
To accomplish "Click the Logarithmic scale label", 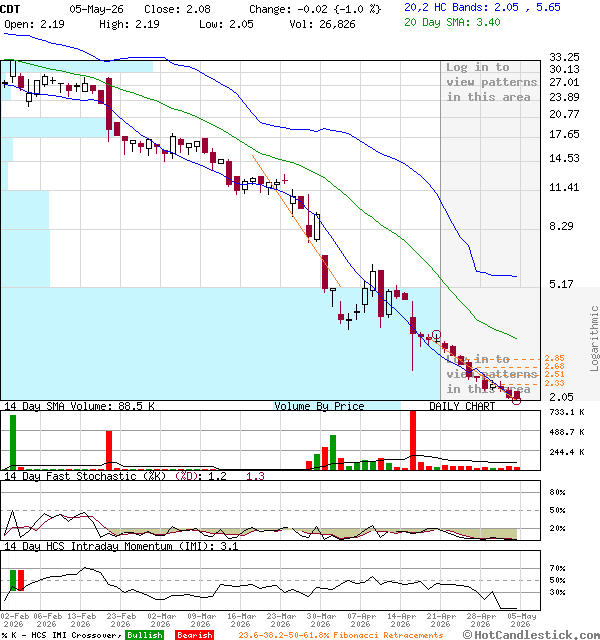I will pos(594,338).
